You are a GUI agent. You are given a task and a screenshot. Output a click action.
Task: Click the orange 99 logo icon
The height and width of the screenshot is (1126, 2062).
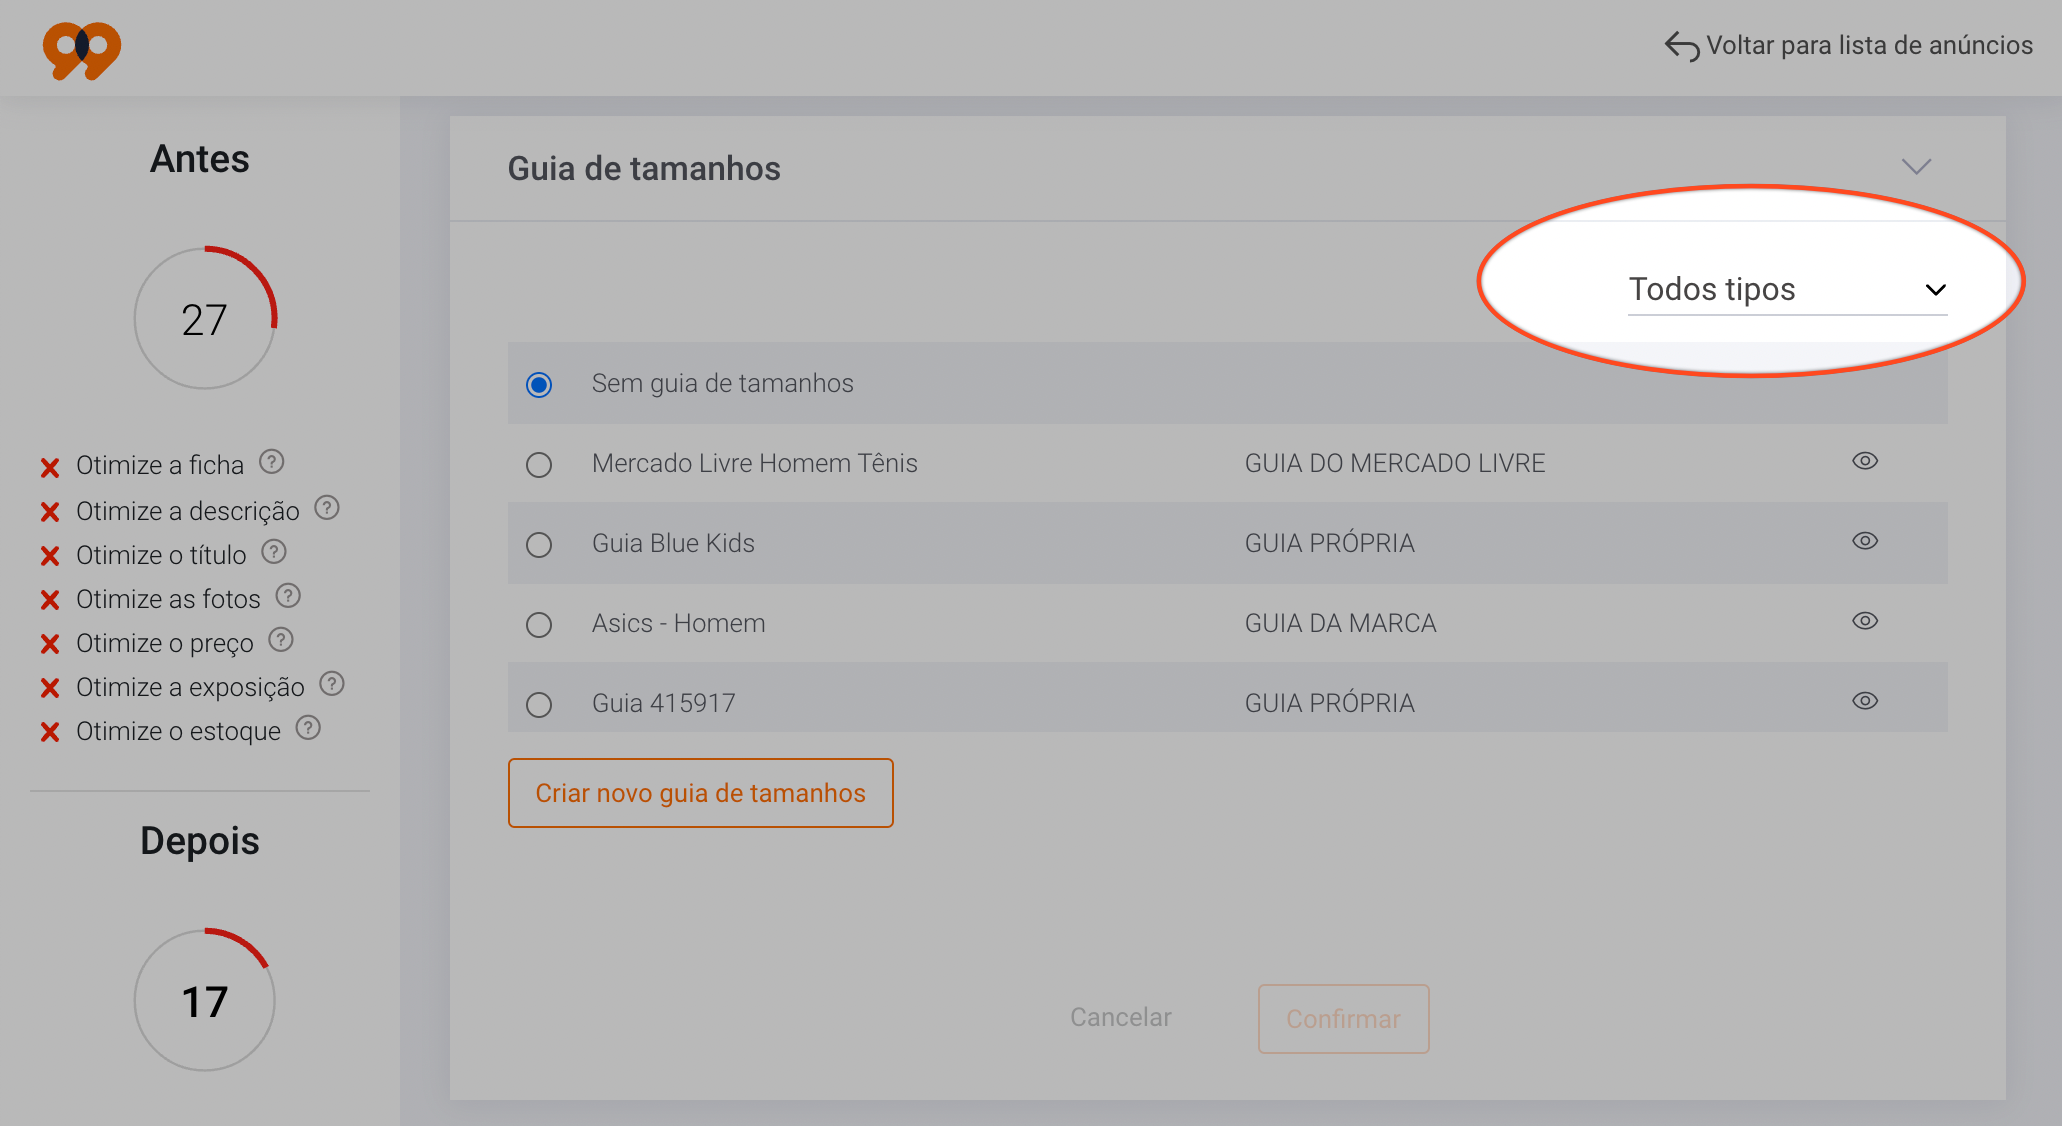coord(82,50)
